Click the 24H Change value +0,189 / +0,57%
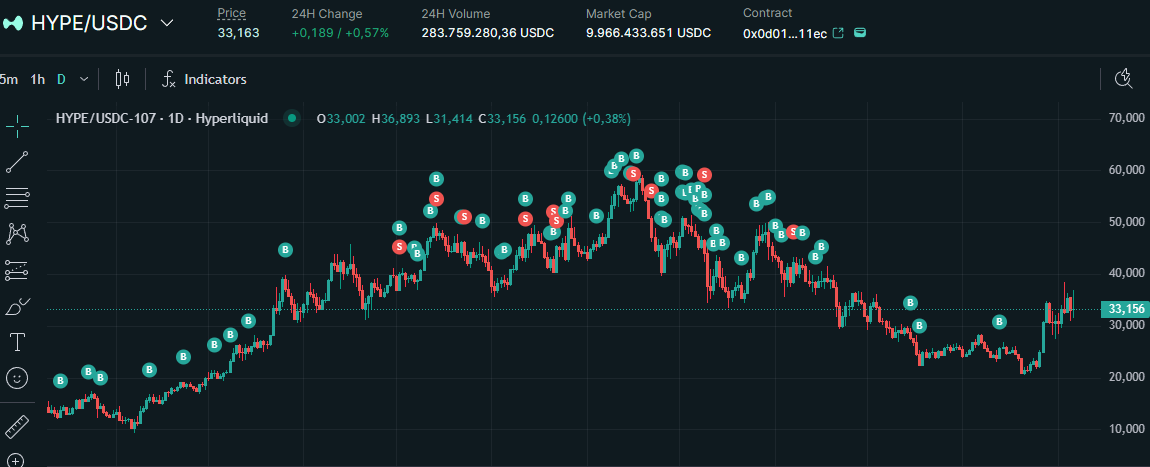This screenshot has width=1150, height=467. click(340, 33)
